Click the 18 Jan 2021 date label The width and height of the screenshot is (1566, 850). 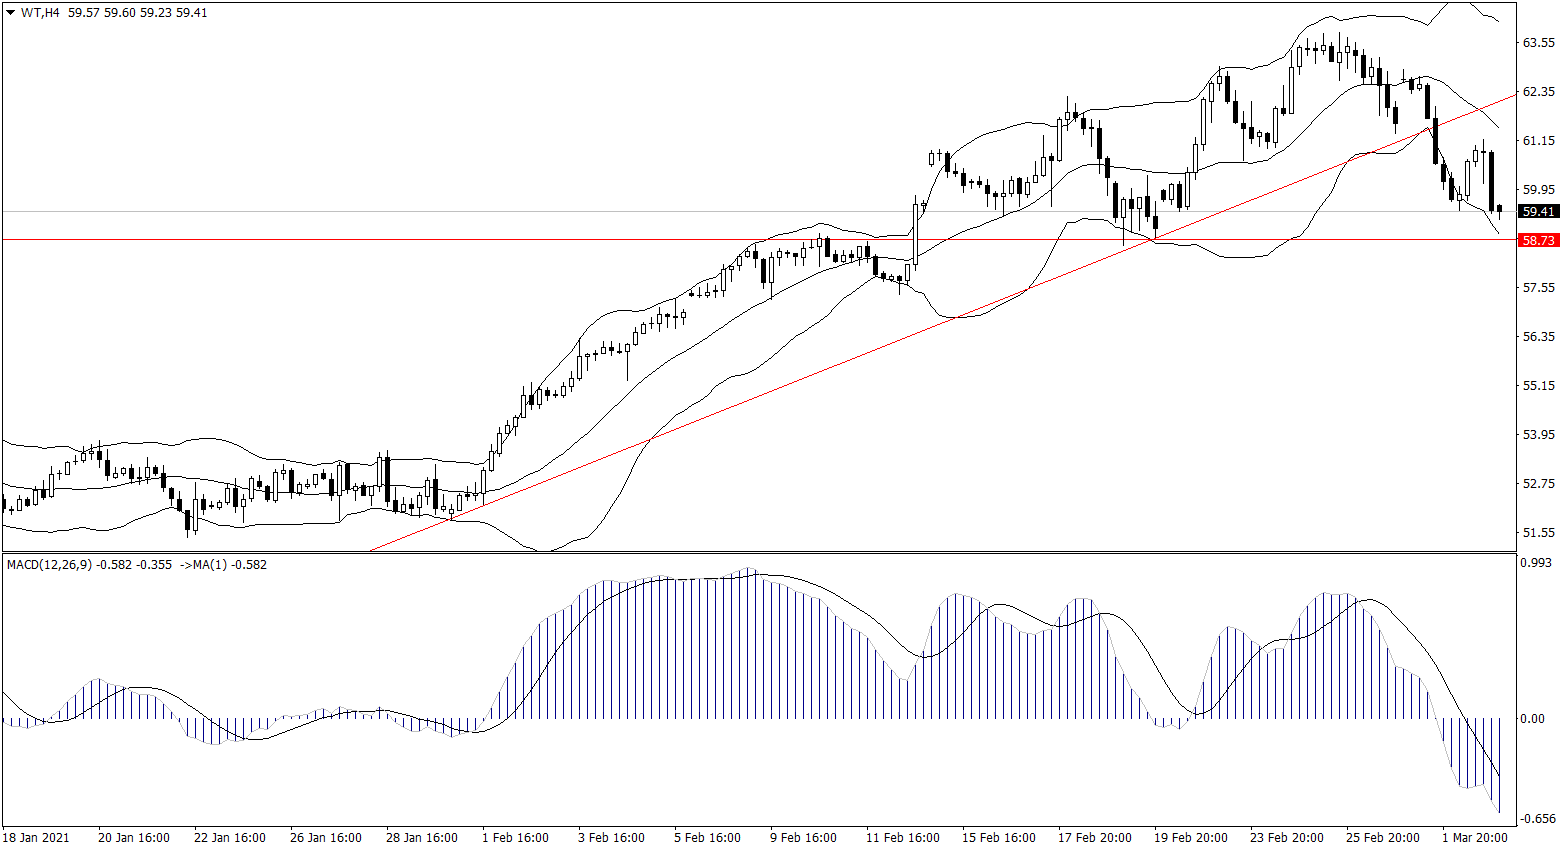click(x=36, y=838)
